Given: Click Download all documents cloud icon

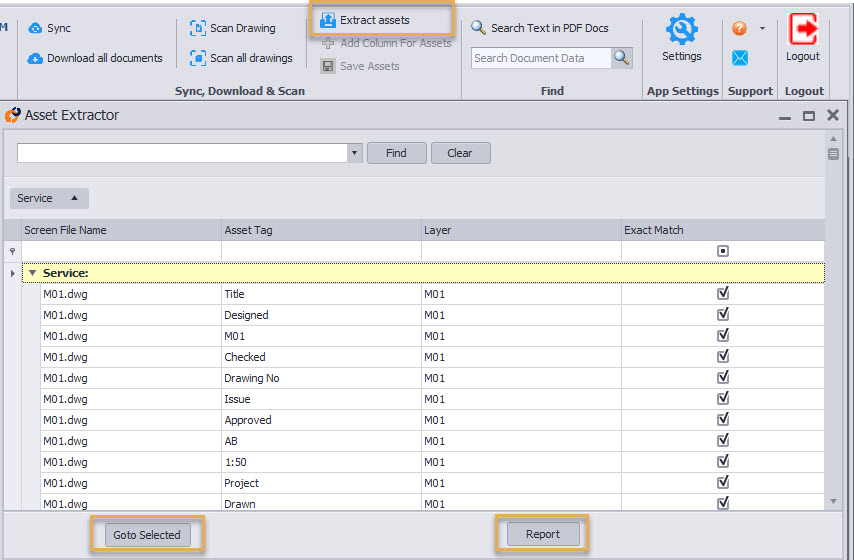Looking at the screenshot, I should click(x=35, y=58).
